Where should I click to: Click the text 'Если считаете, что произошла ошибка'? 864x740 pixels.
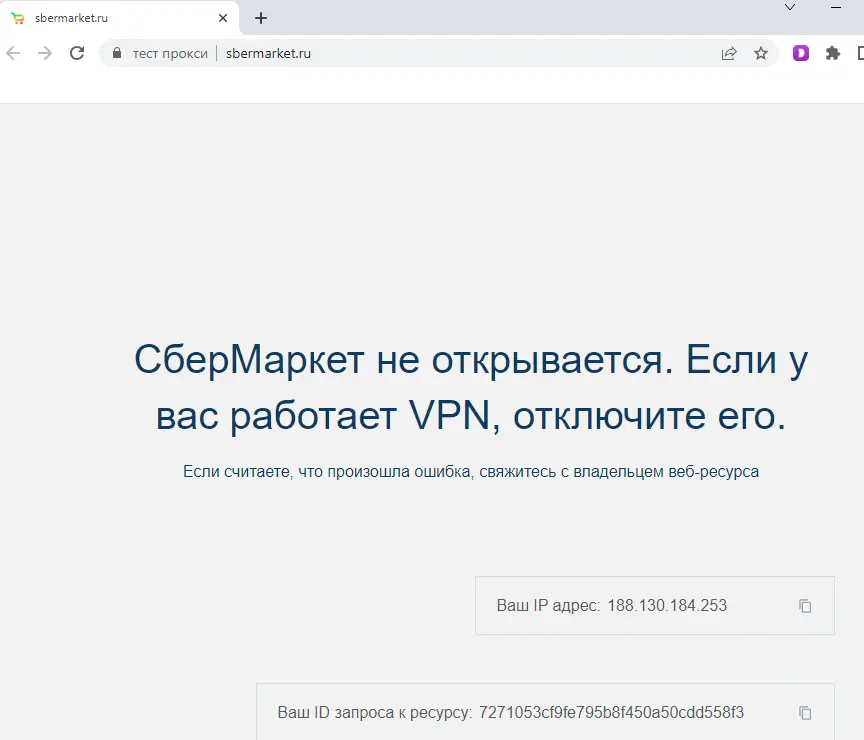click(x=328, y=472)
